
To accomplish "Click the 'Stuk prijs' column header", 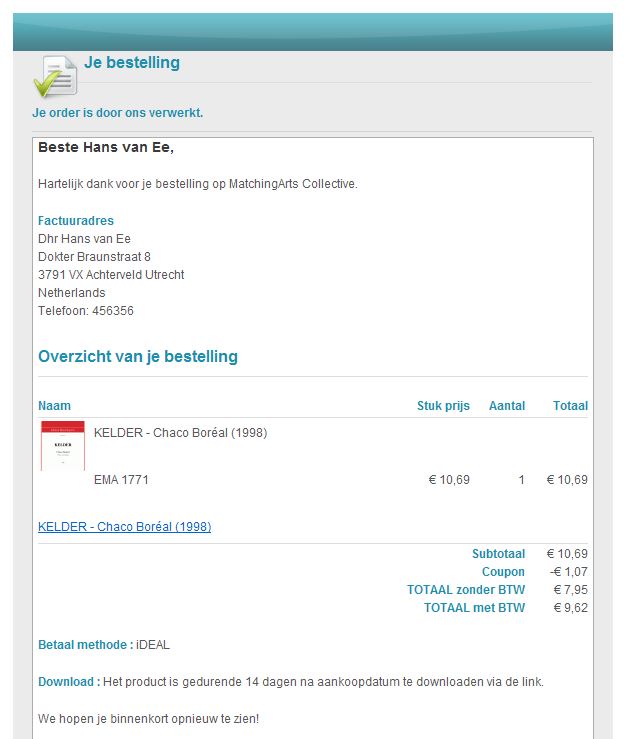I will point(443,406).
